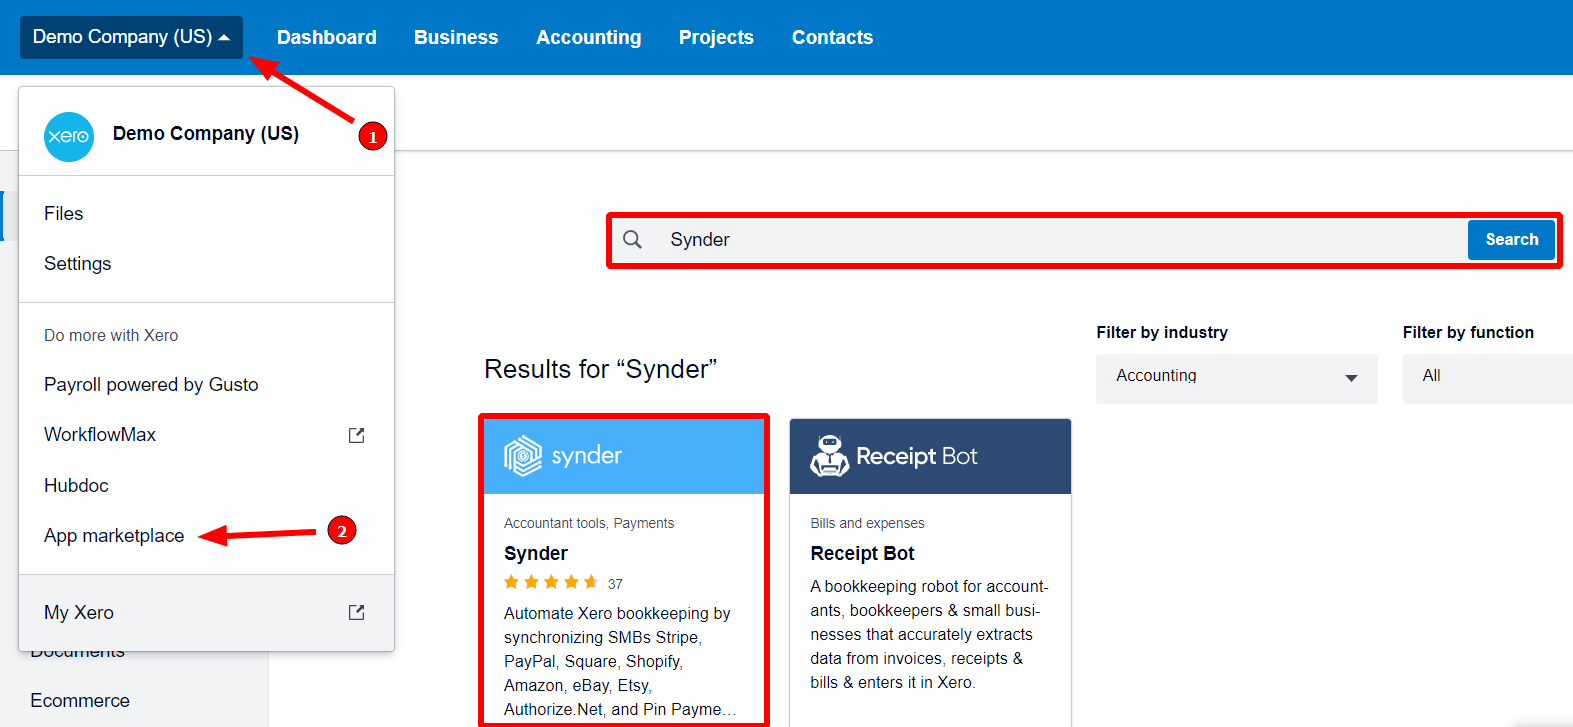Screen dimensions: 1573x727
Task: Open the Receipt Bot app title link
Action: click(862, 553)
